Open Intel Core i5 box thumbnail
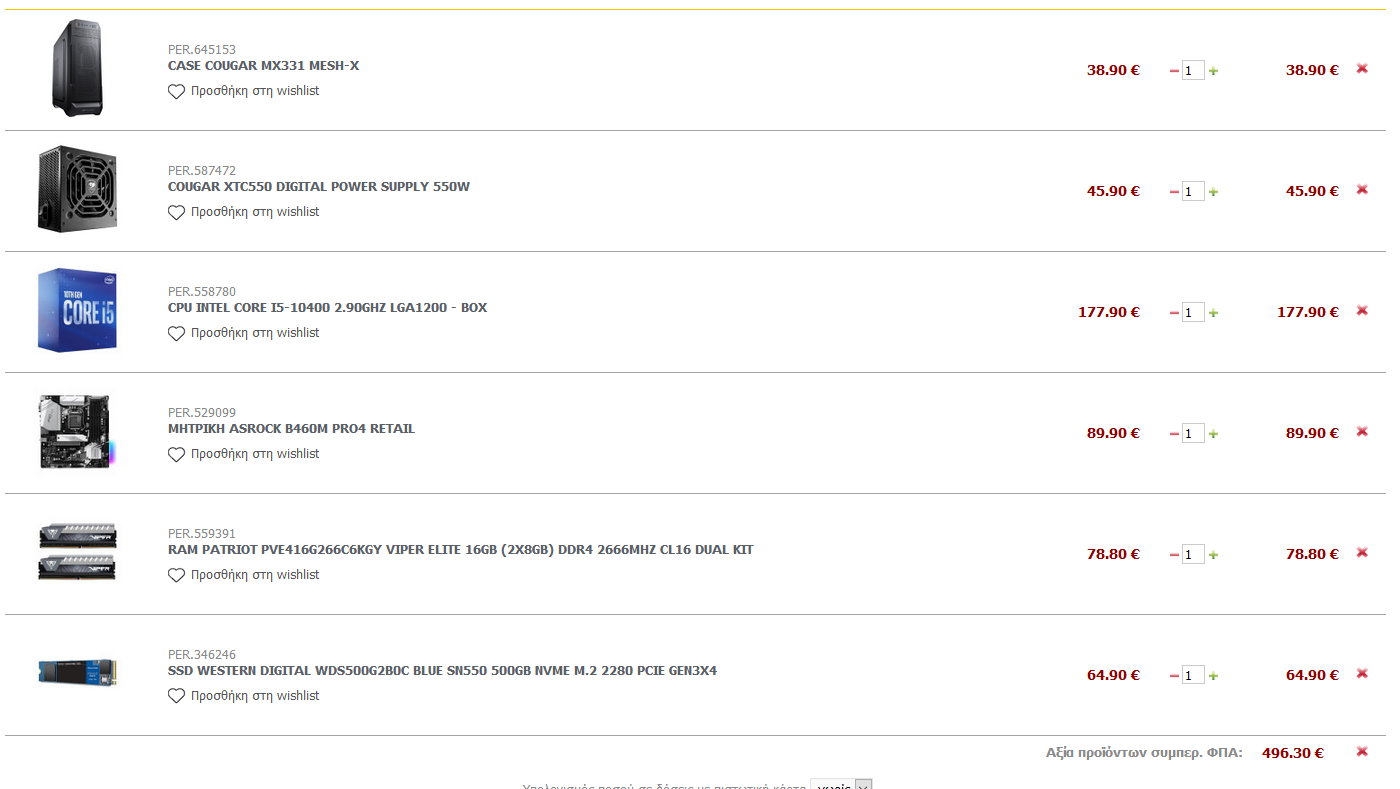 pyautogui.click(x=77, y=310)
